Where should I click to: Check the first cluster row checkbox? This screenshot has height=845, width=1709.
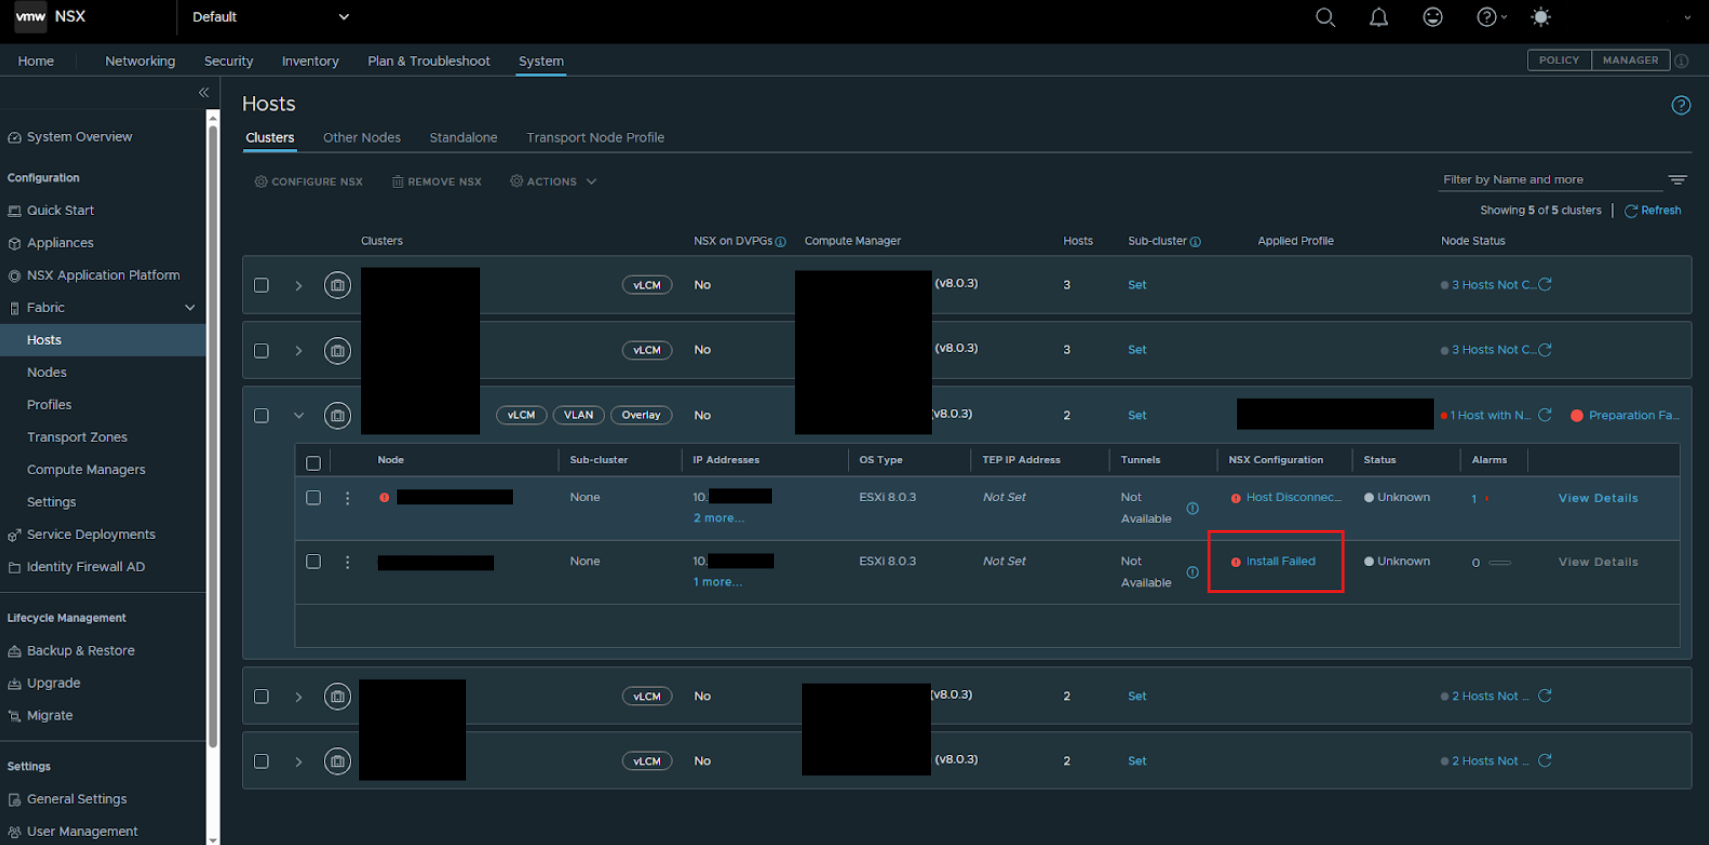pos(261,285)
